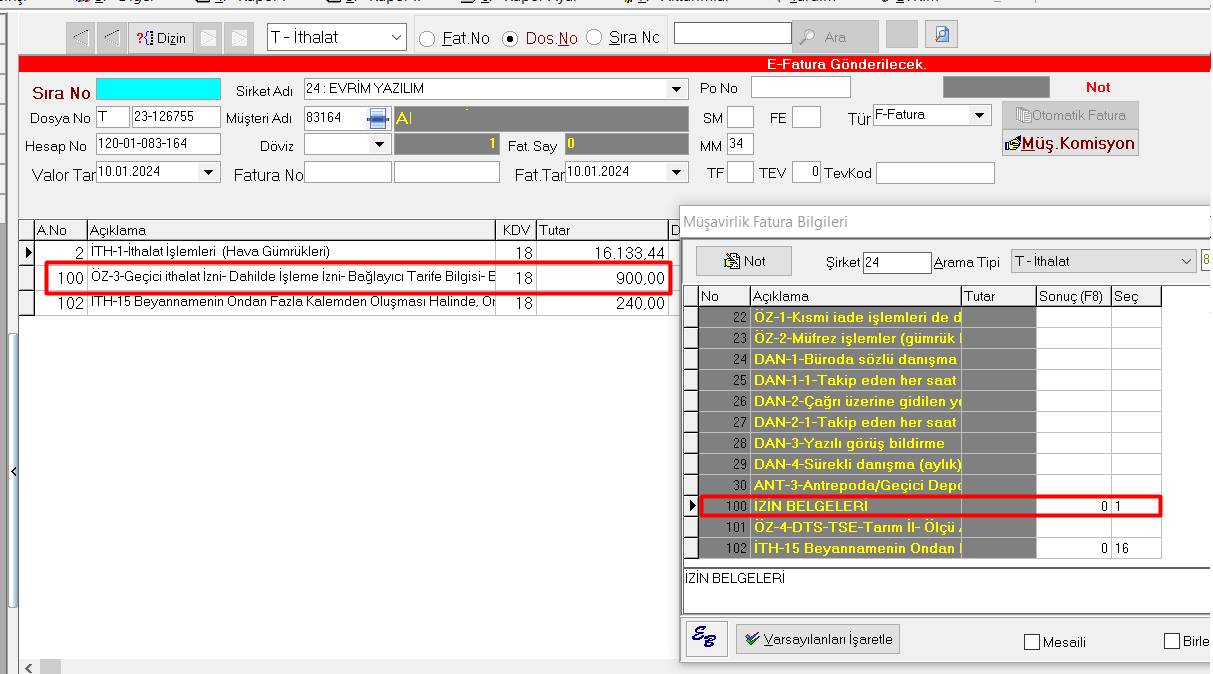The image size is (1213, 674).
Task: Select the Dos.No radio button
Action: (510, 39)
